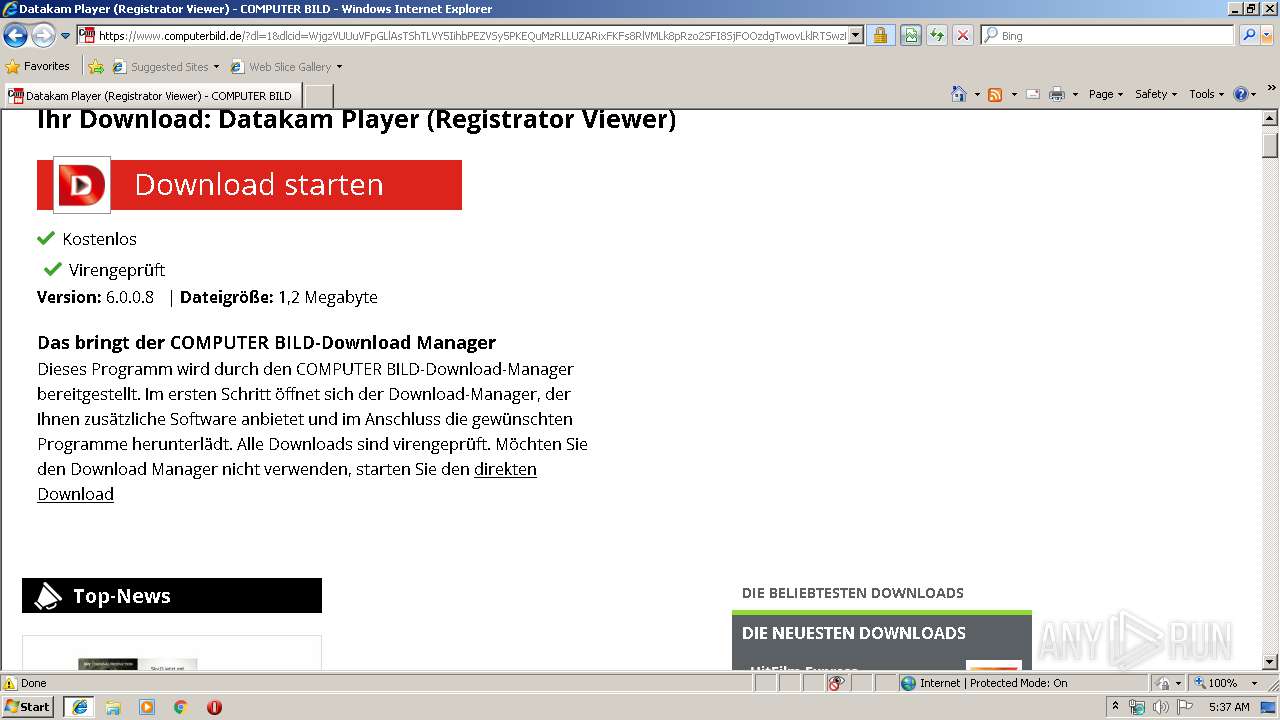Open search provider dropdown arrow
1280x720 pixels.
(x=1267, y=36)
